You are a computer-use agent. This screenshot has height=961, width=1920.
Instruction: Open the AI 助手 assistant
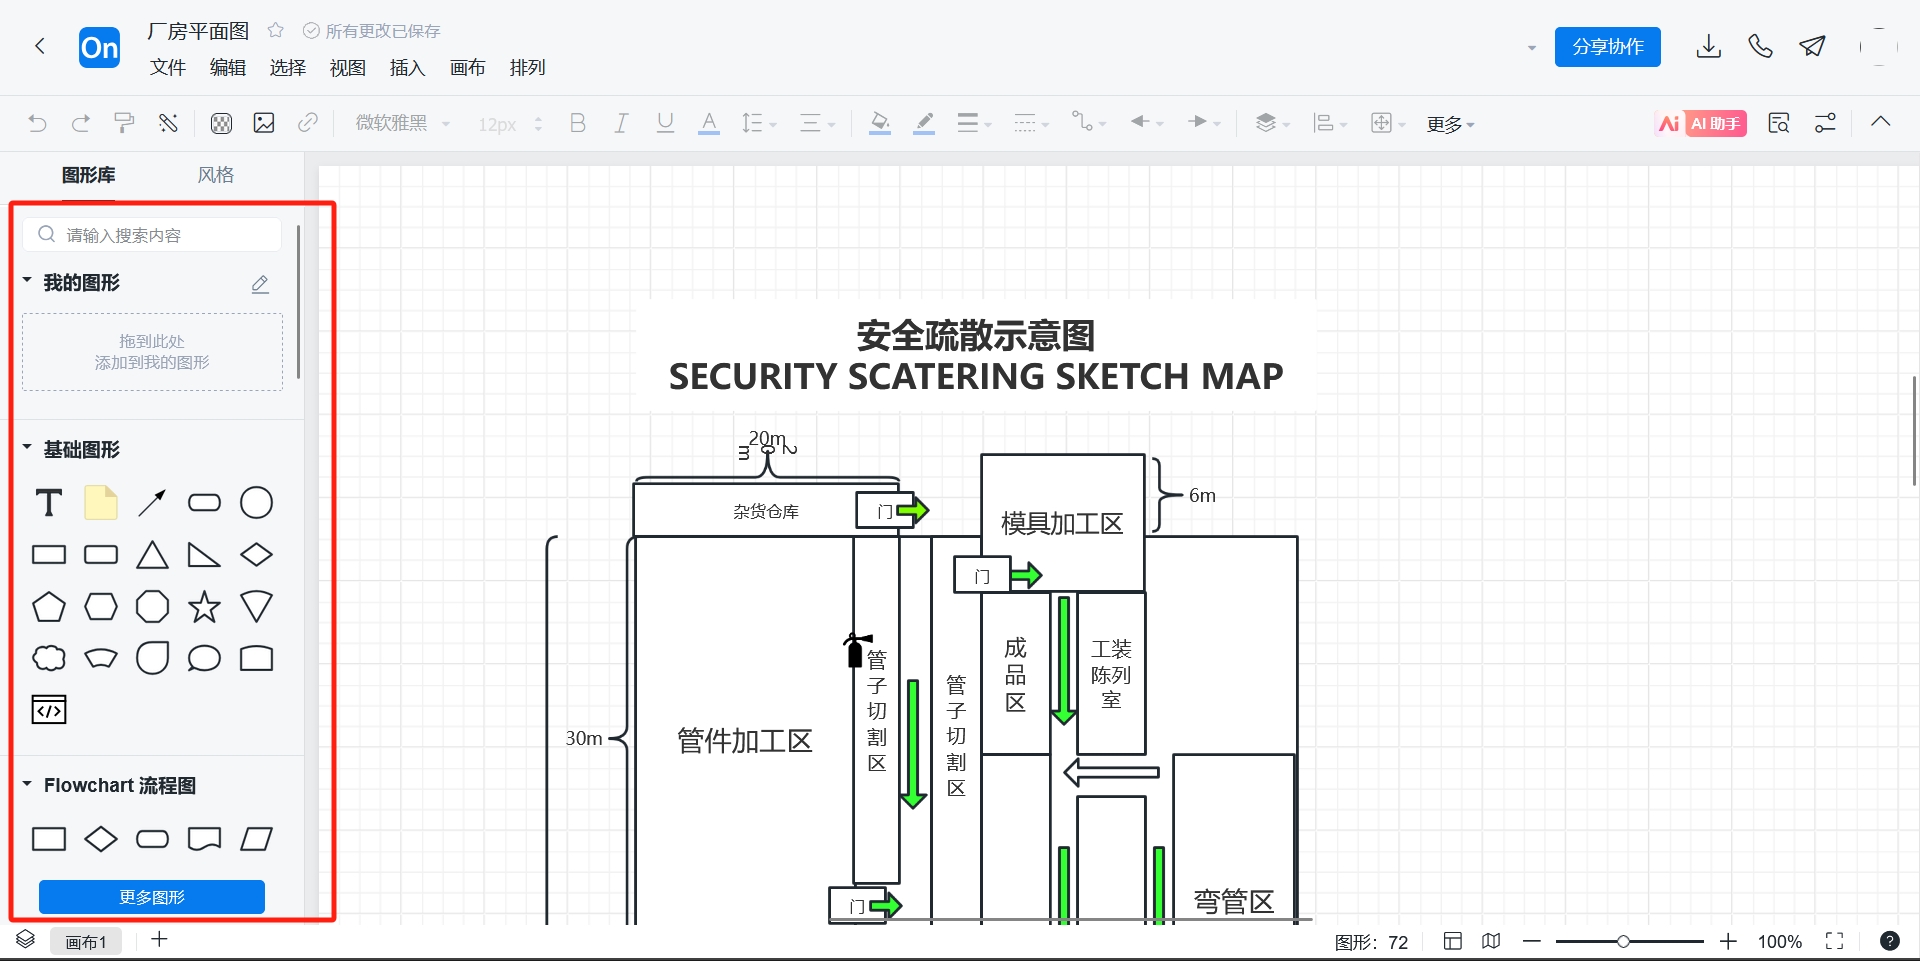click(x=1701, y=123)
